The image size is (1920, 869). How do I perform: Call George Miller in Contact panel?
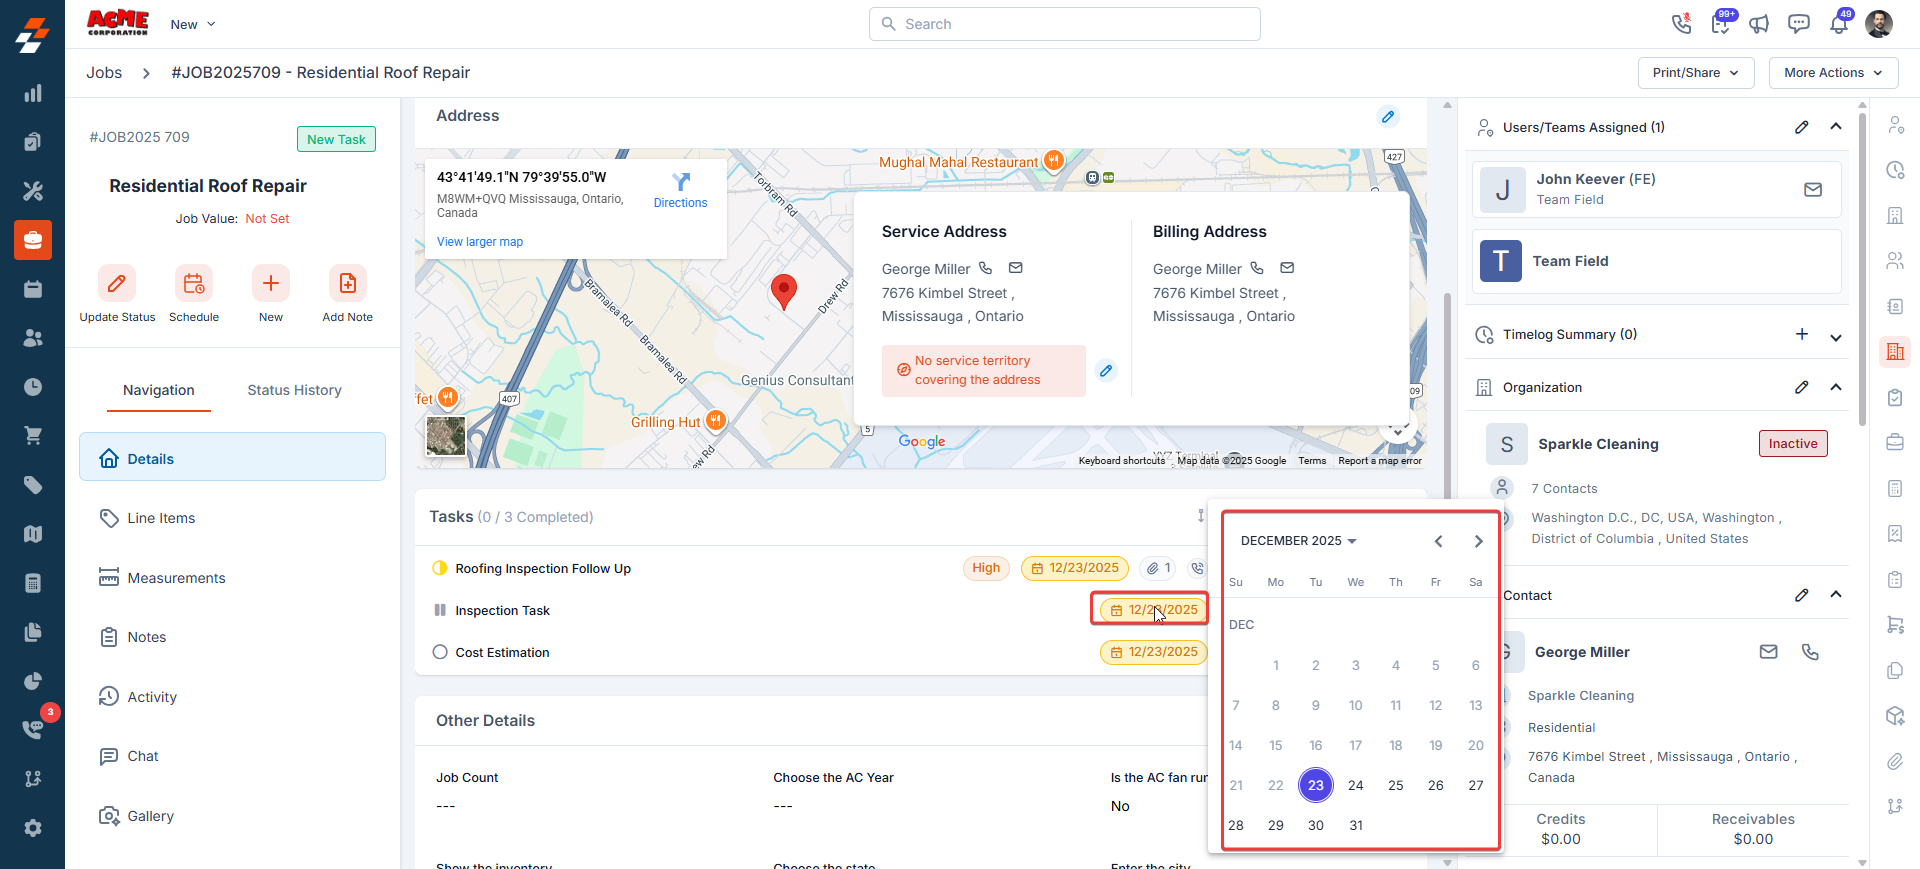1810,652
